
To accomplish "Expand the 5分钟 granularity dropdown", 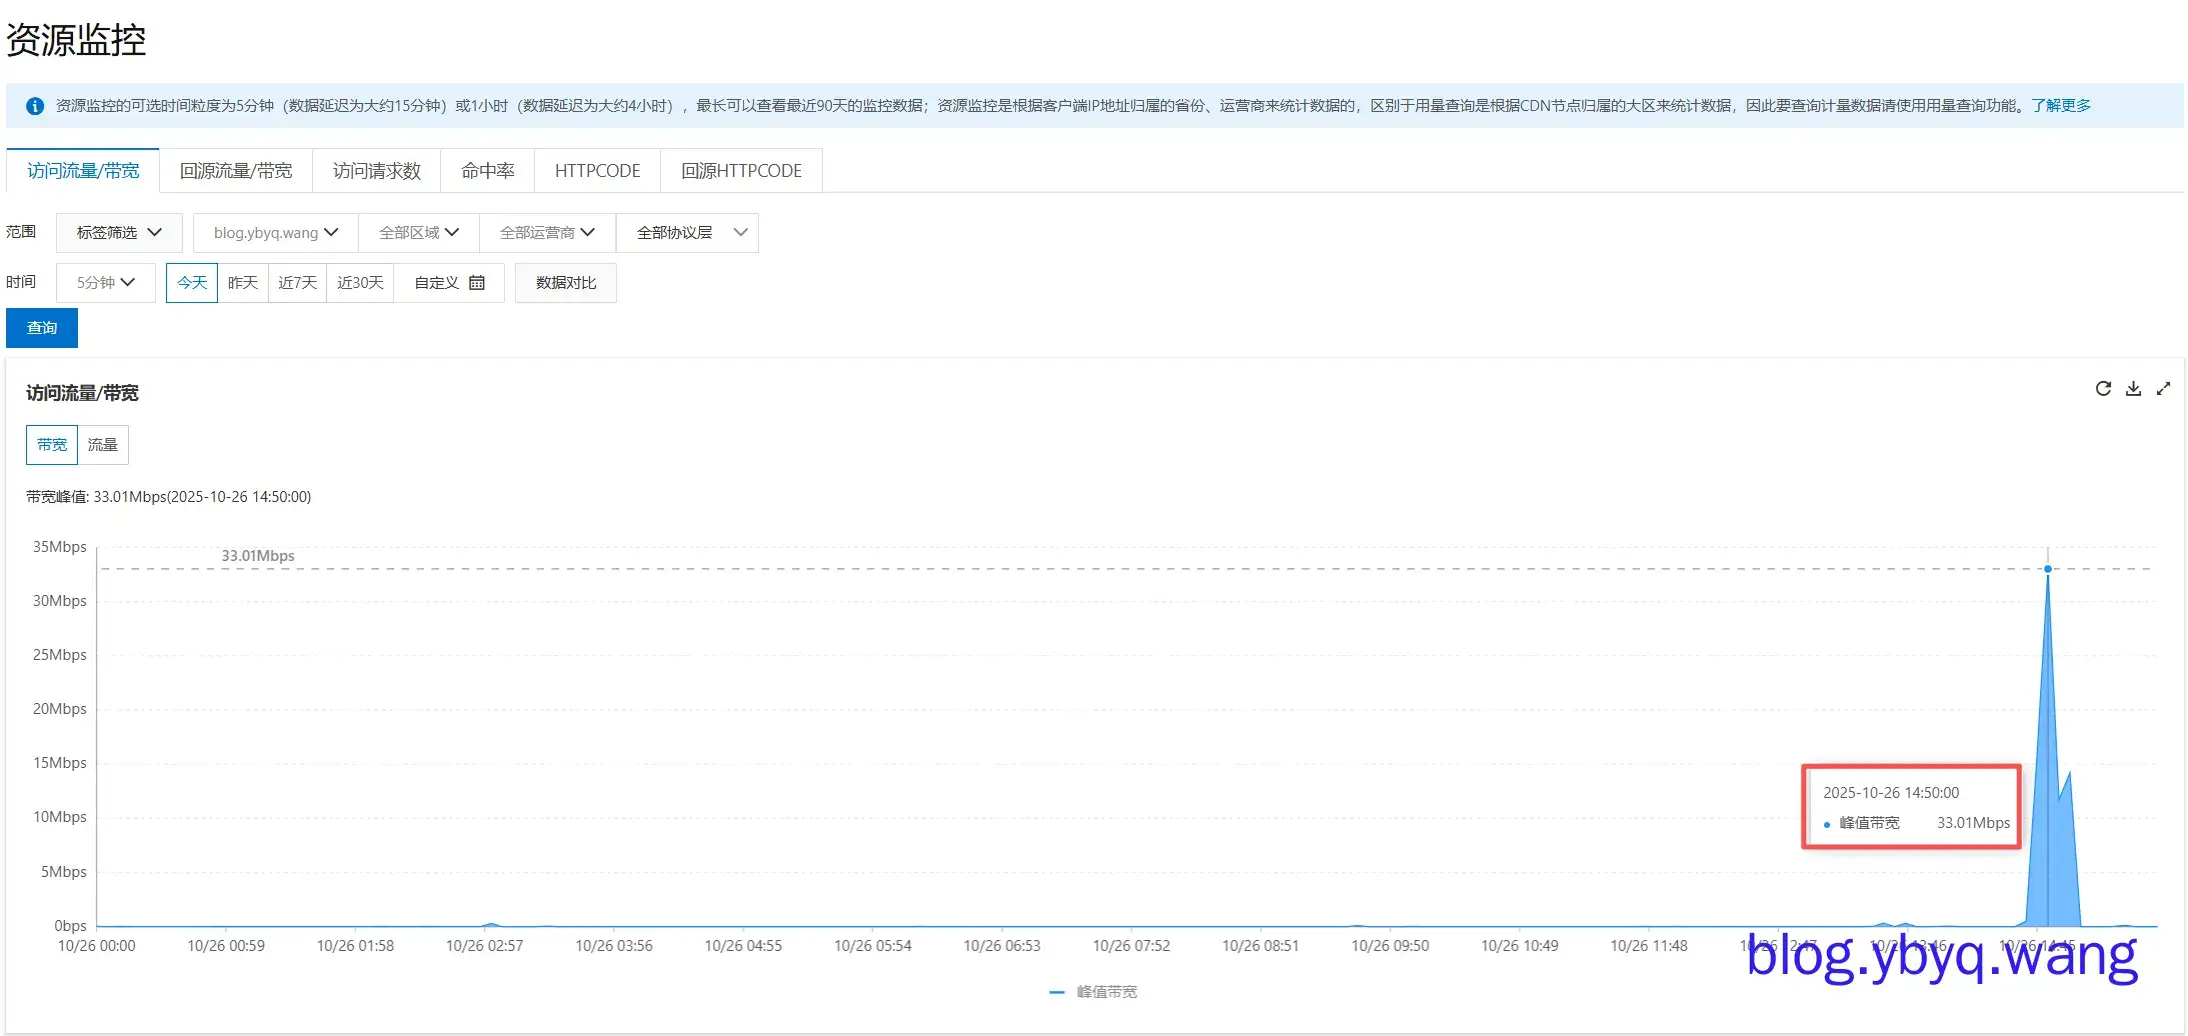I will (105, 283).
